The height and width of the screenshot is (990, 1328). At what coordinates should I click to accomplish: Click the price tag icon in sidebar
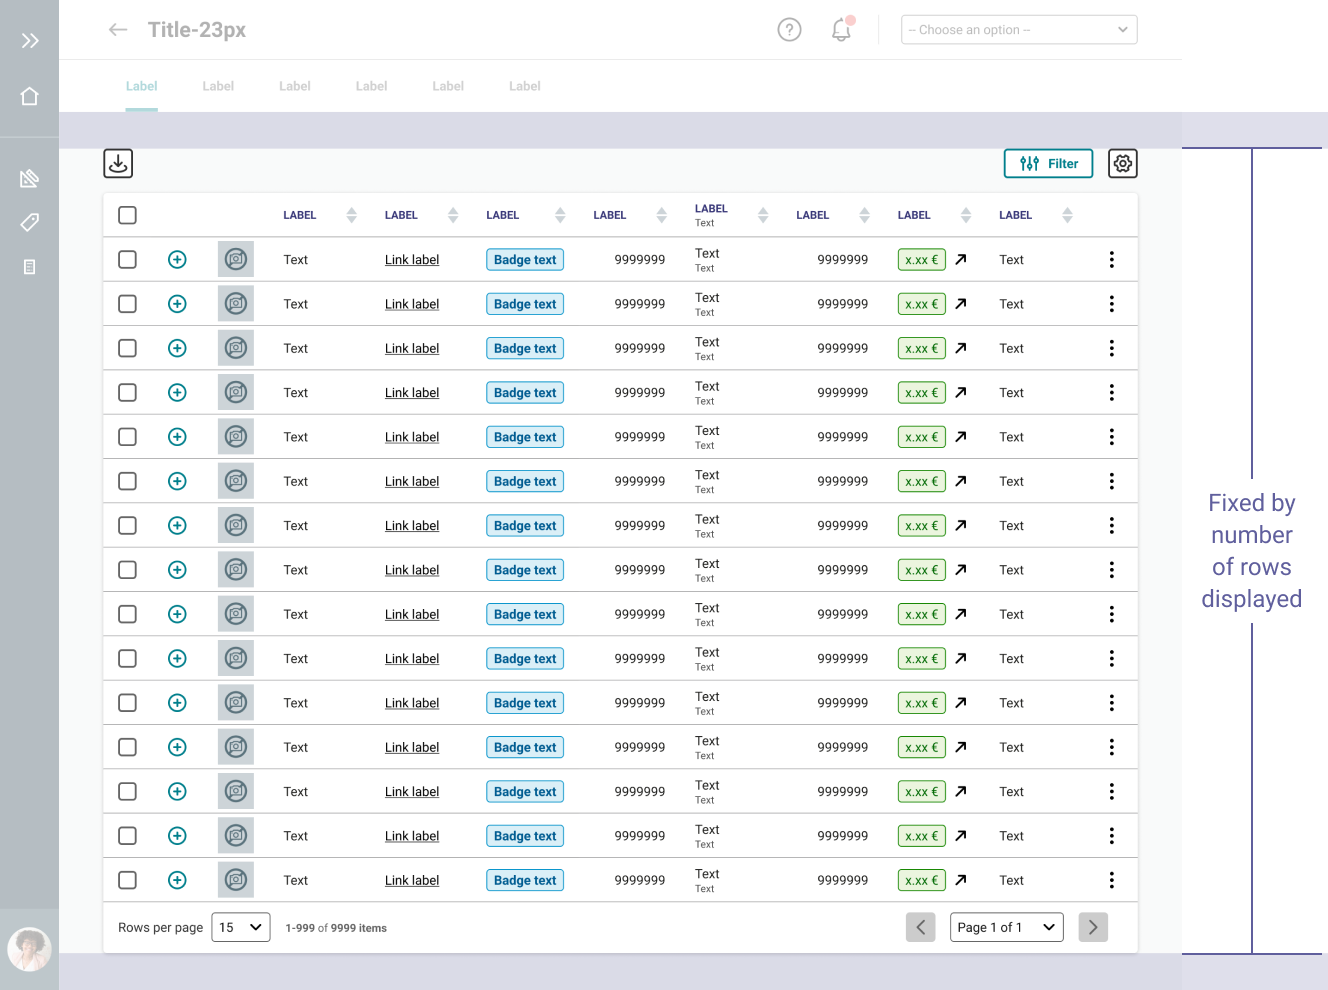point(30,222)
